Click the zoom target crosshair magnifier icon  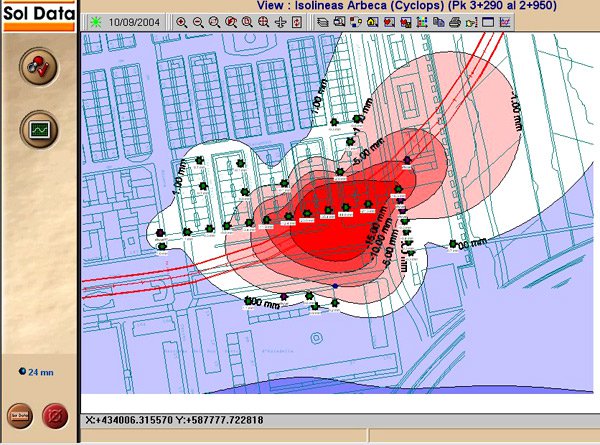pos(264,22)
